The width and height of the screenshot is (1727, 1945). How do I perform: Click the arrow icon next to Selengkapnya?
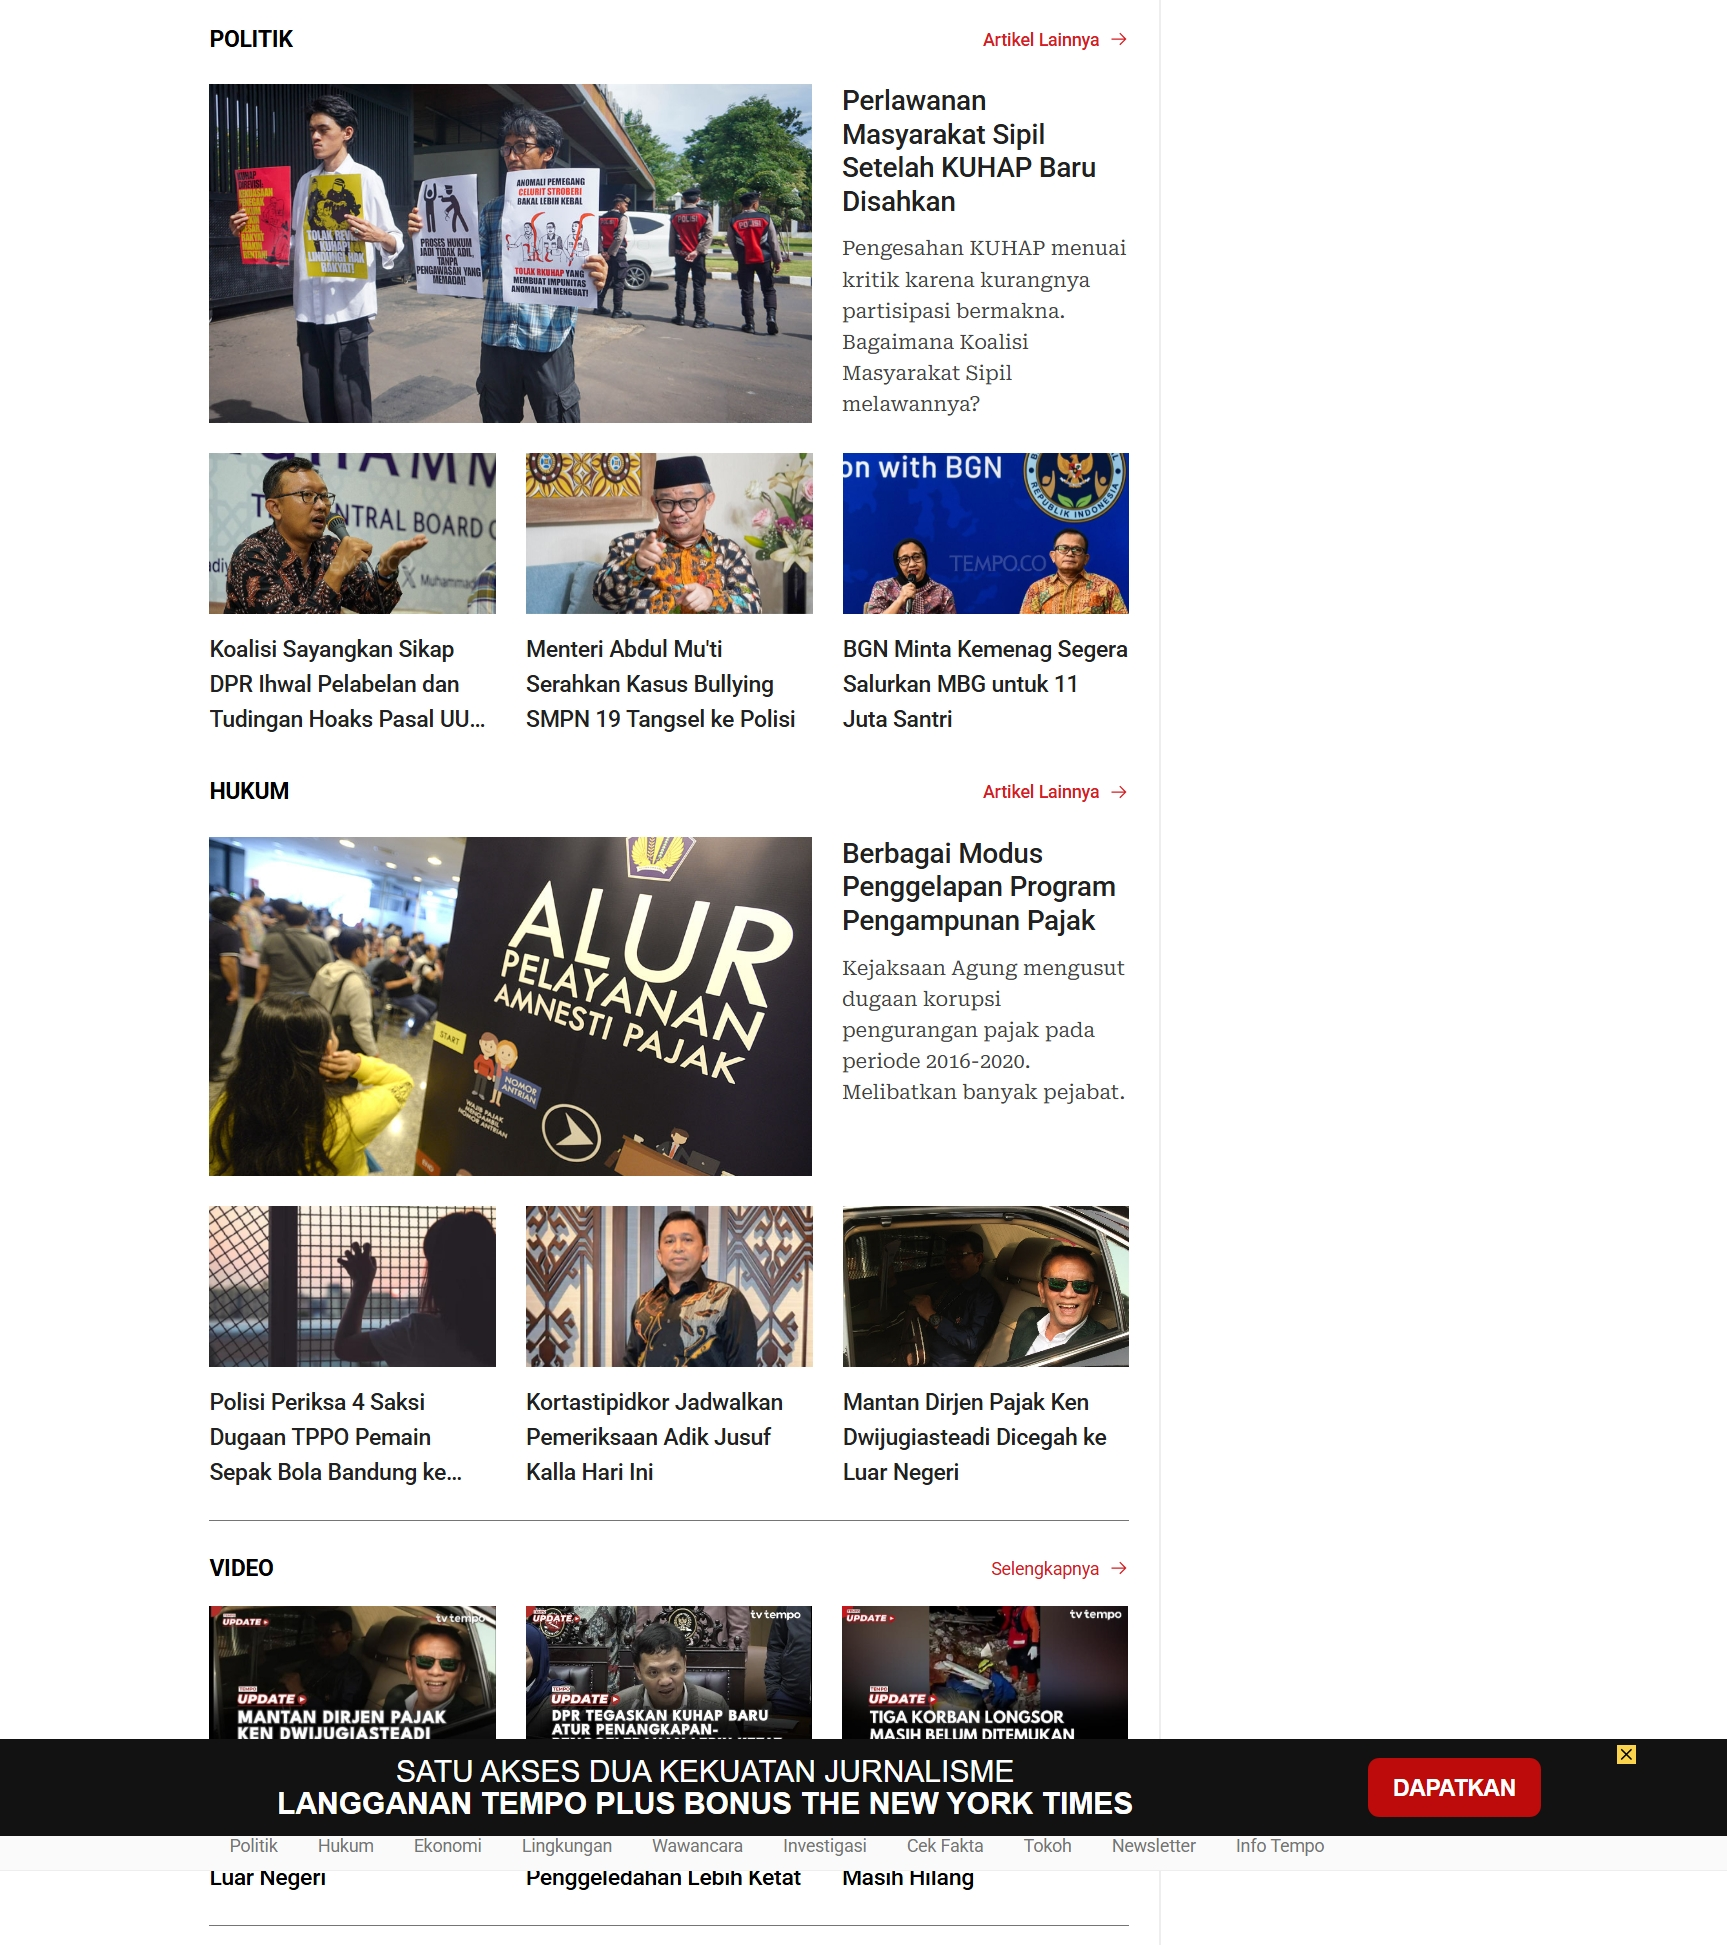(1119, 1568)
